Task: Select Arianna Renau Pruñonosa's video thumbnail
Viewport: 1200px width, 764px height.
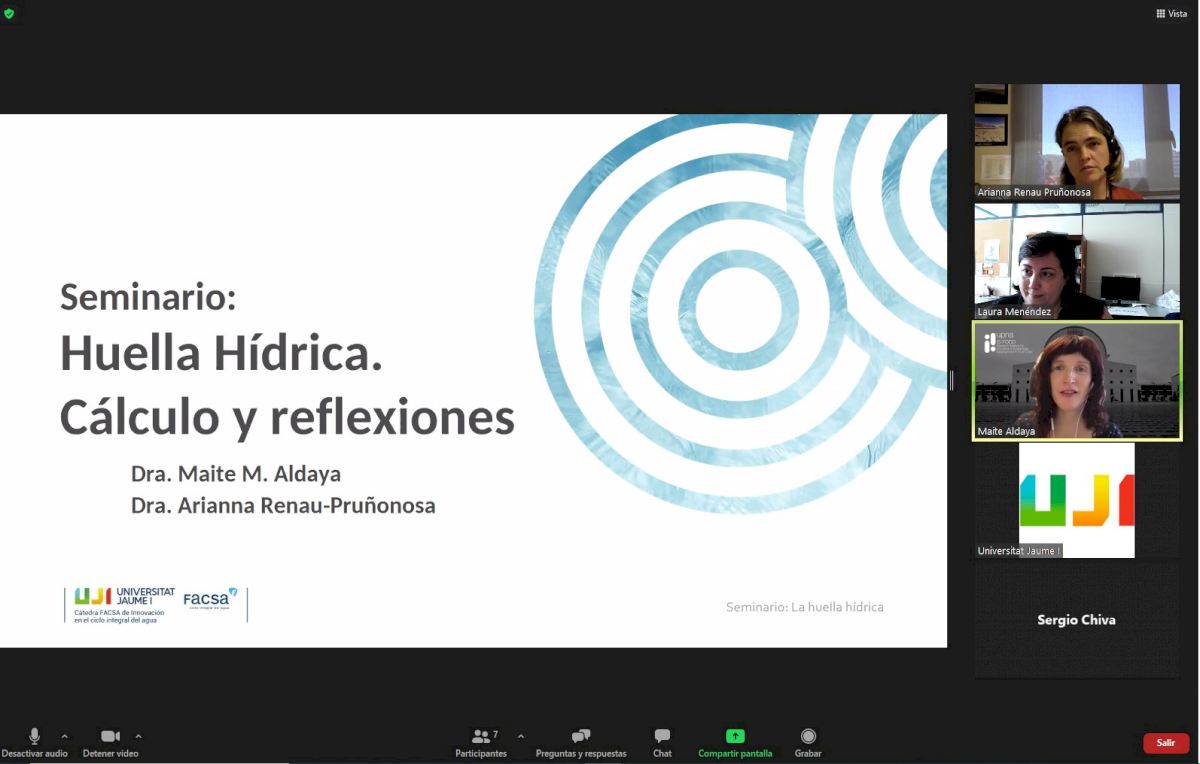Action: [x=1077, y=141]
